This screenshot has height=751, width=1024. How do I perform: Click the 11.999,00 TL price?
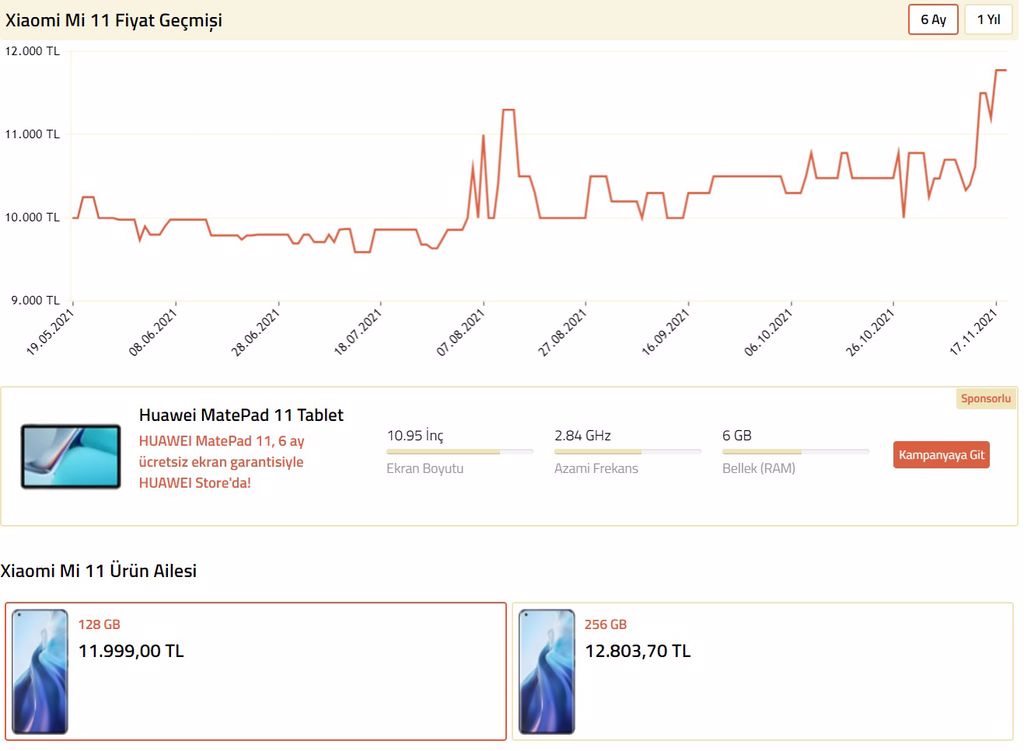pos(131,651)
